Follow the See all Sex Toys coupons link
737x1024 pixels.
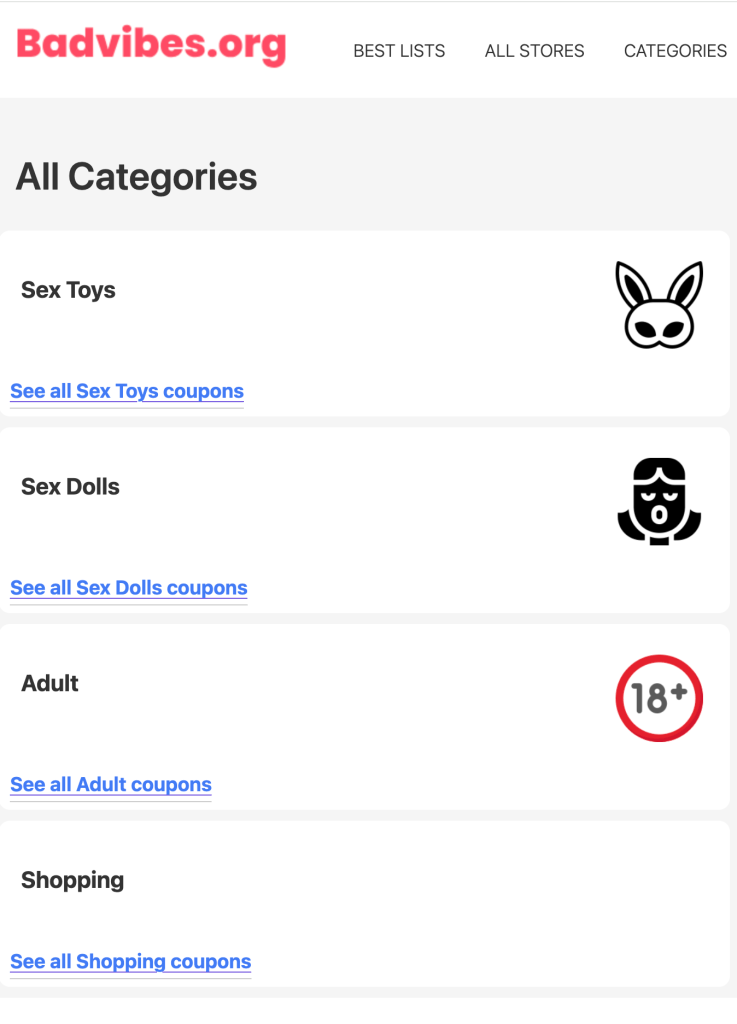click(127, 391)
